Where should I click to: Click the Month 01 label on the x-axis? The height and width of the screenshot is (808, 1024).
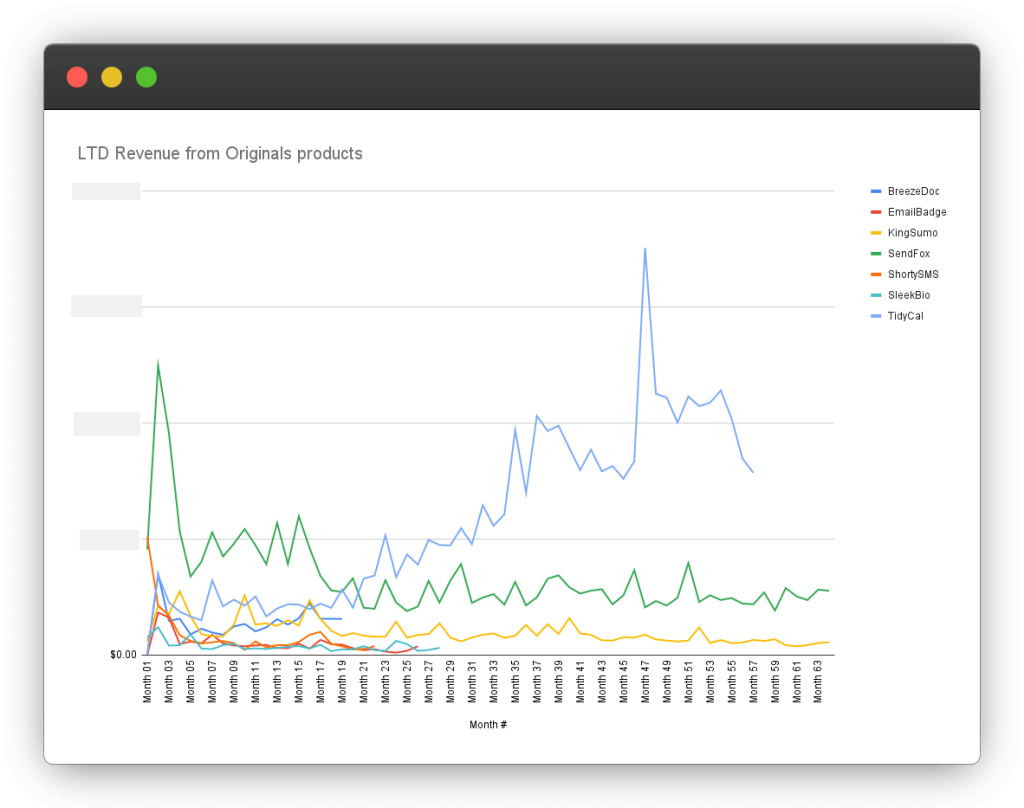point(146,682)
